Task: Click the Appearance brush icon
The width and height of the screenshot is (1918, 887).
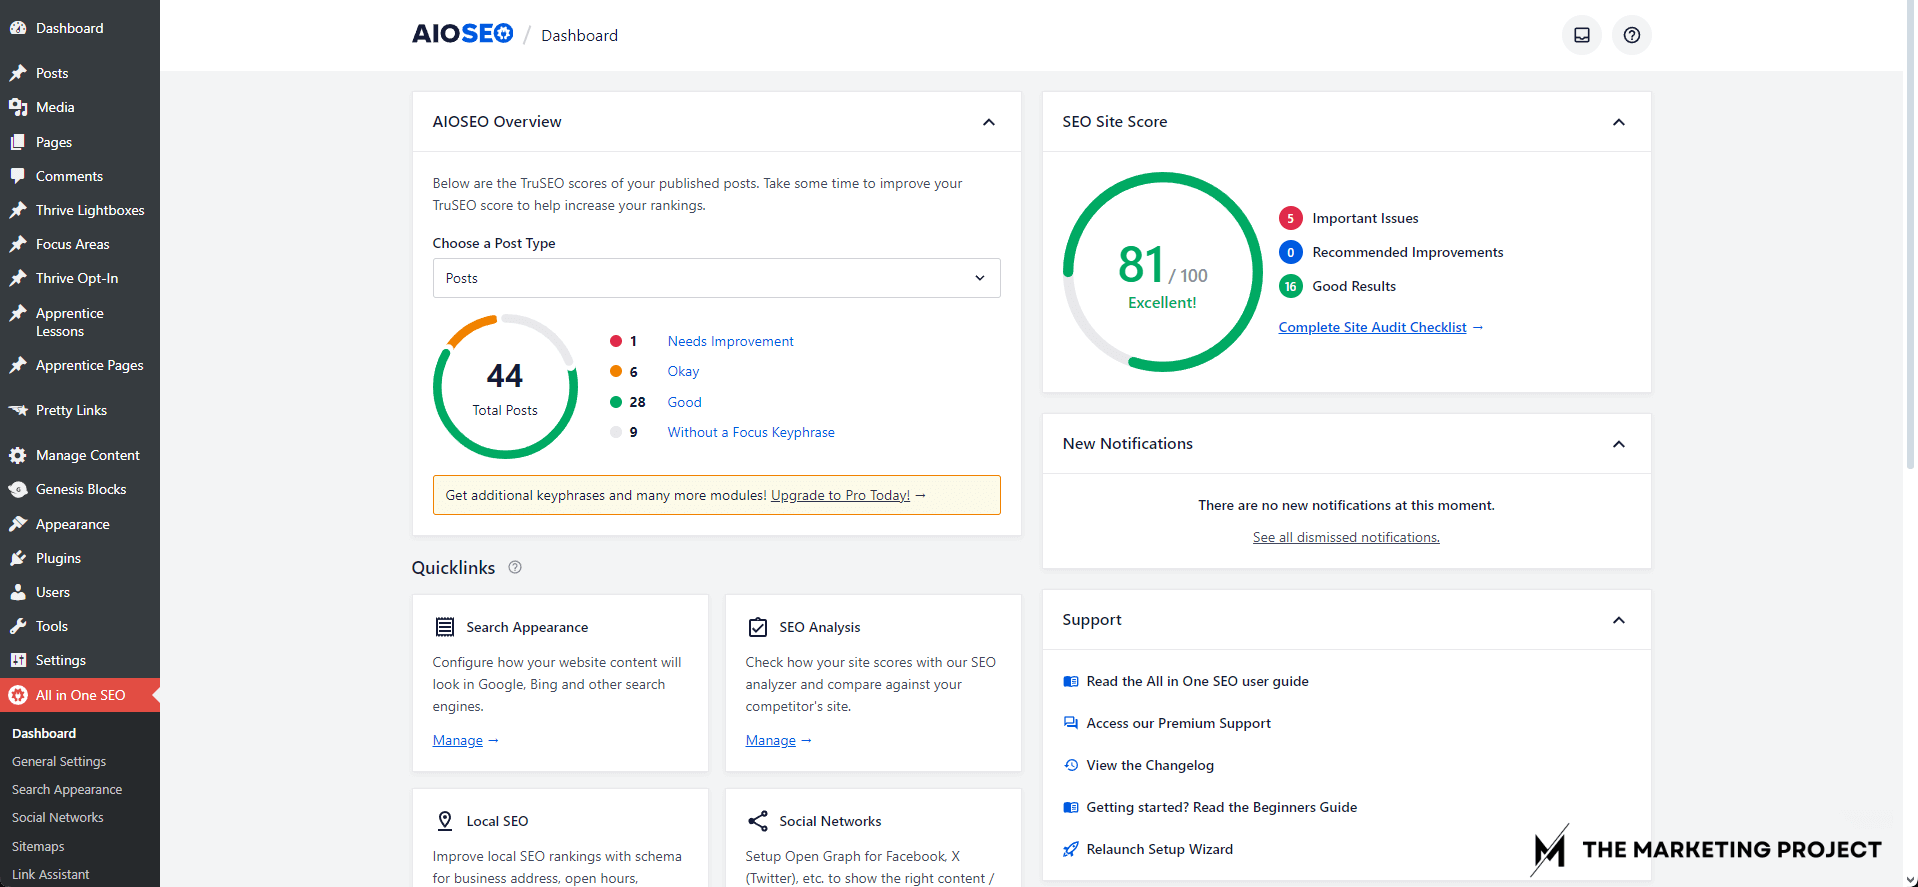Action: (x=18, y=524)
